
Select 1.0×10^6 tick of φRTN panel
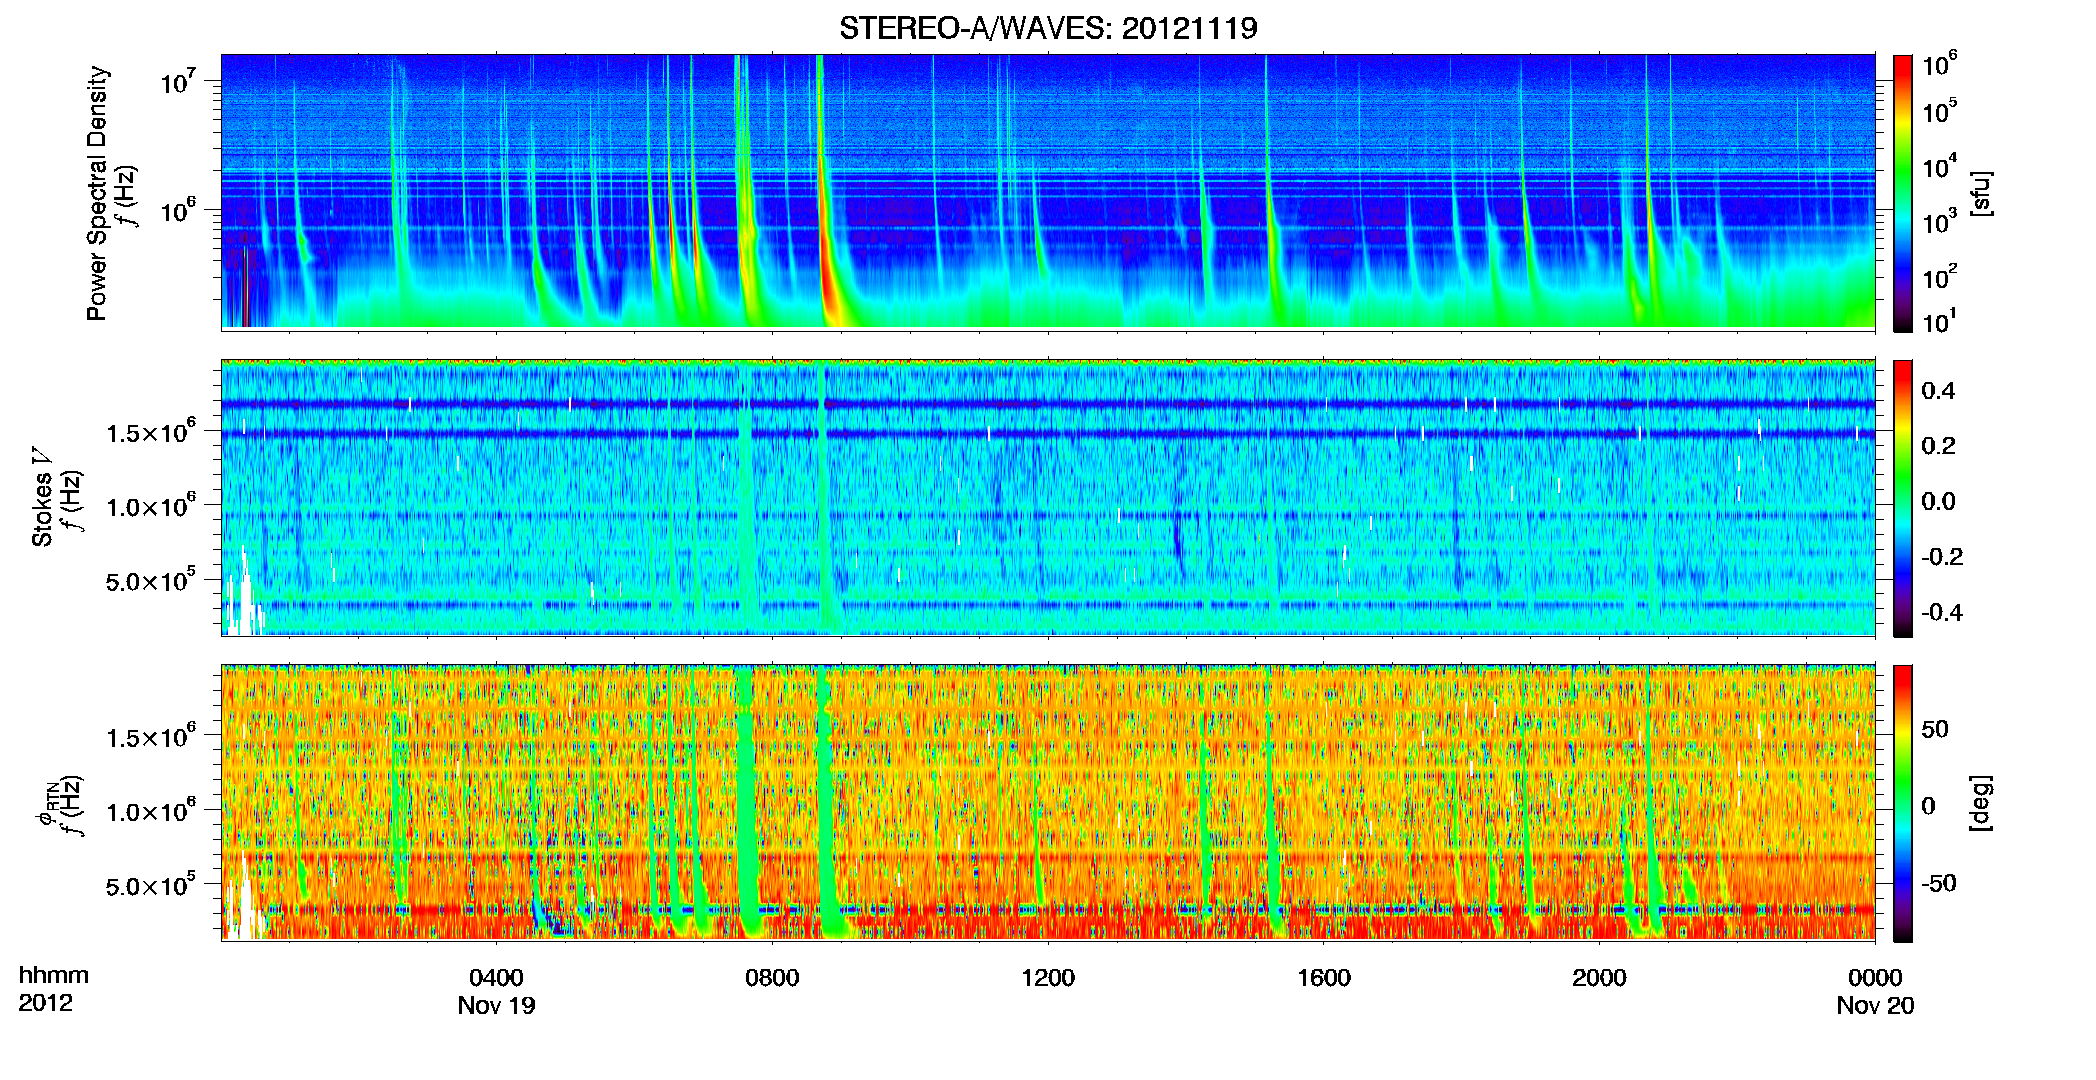pos(150,810)
